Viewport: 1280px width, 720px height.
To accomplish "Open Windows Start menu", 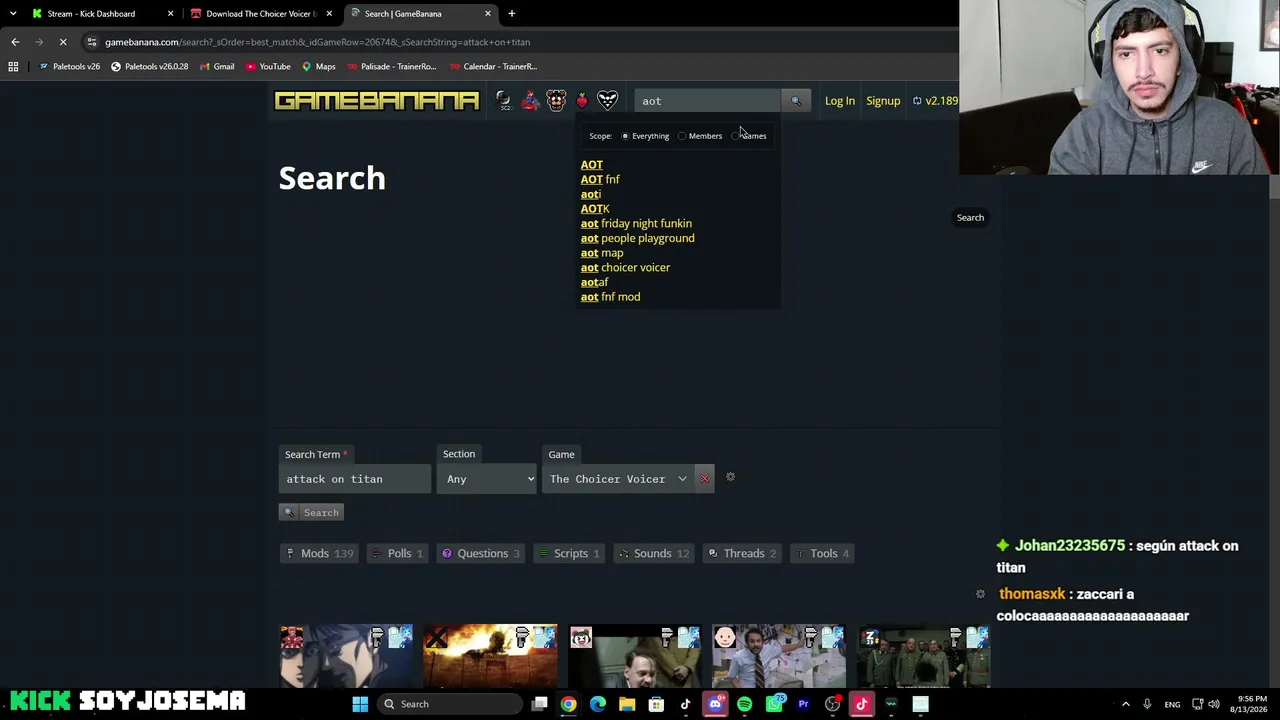I will (x=360, y=704).
